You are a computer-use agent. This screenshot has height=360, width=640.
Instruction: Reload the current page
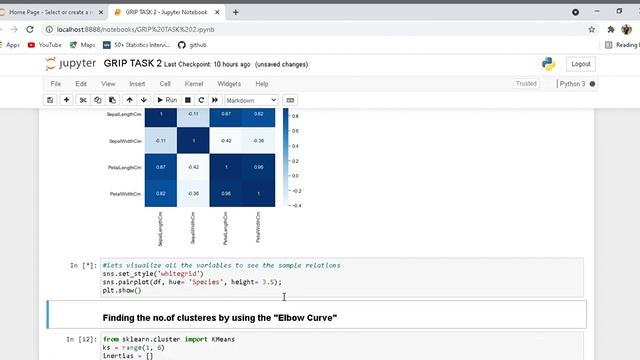click(x=30, y=29)
